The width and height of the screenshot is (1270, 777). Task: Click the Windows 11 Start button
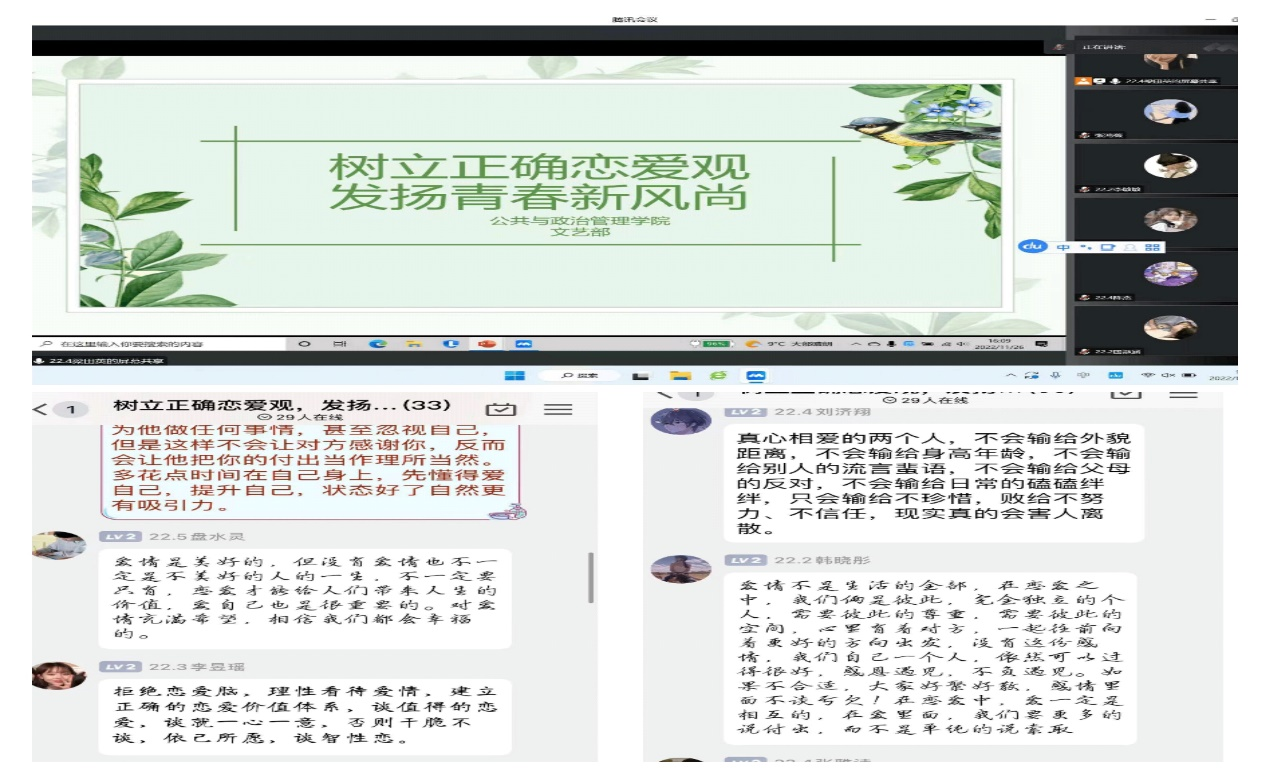[515, 376]
